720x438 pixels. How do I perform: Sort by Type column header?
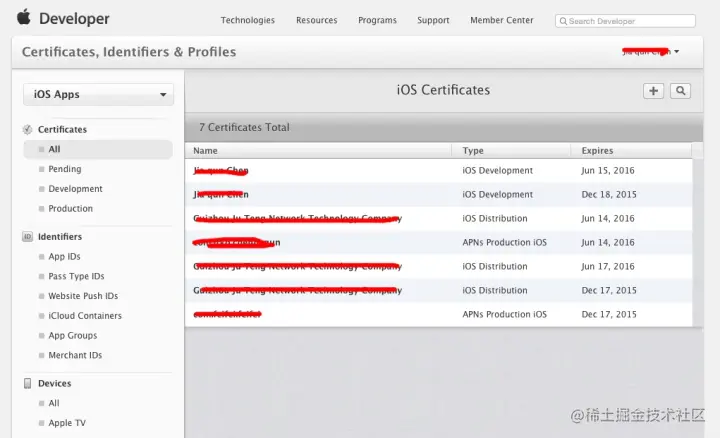coord(511,151)
